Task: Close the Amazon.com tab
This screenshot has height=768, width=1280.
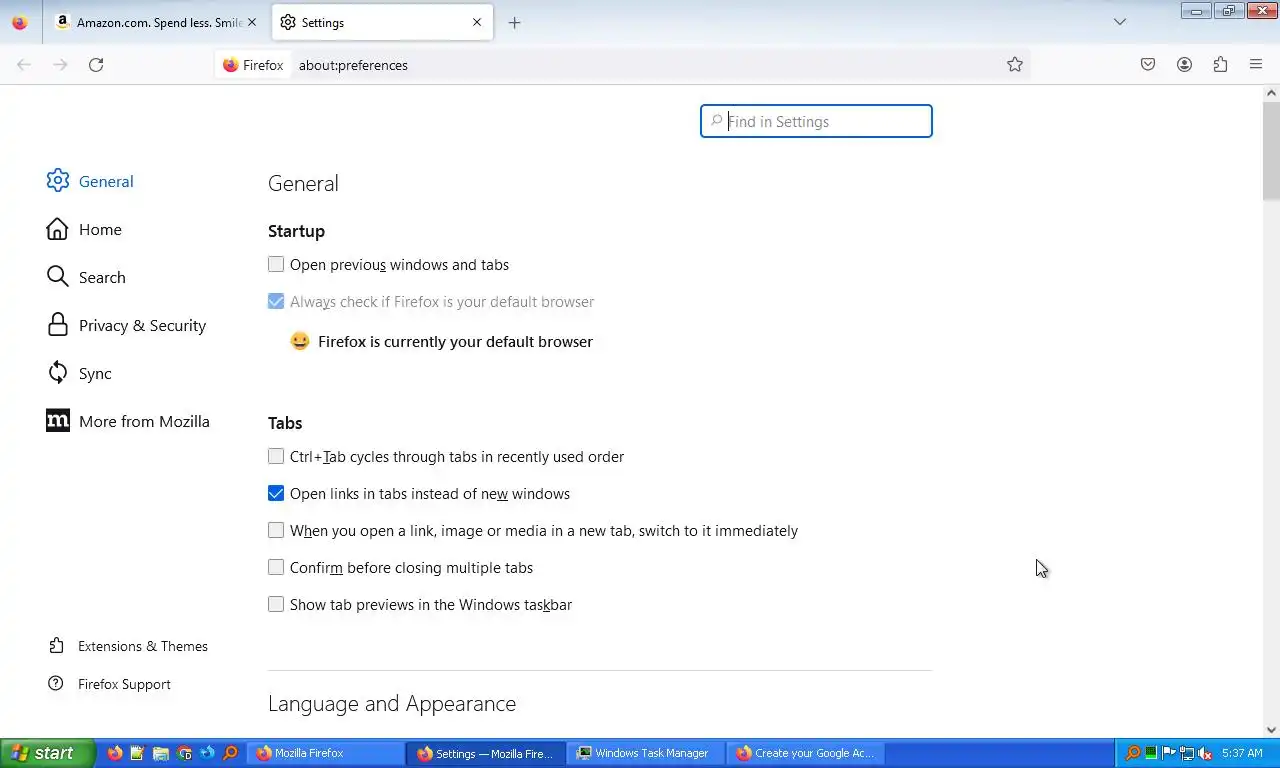Action: coord(251,22)
